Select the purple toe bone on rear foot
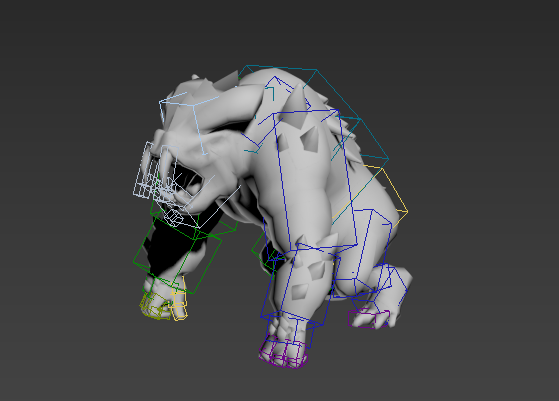This screenshot has height=401, width=559. tap(369, 319)
